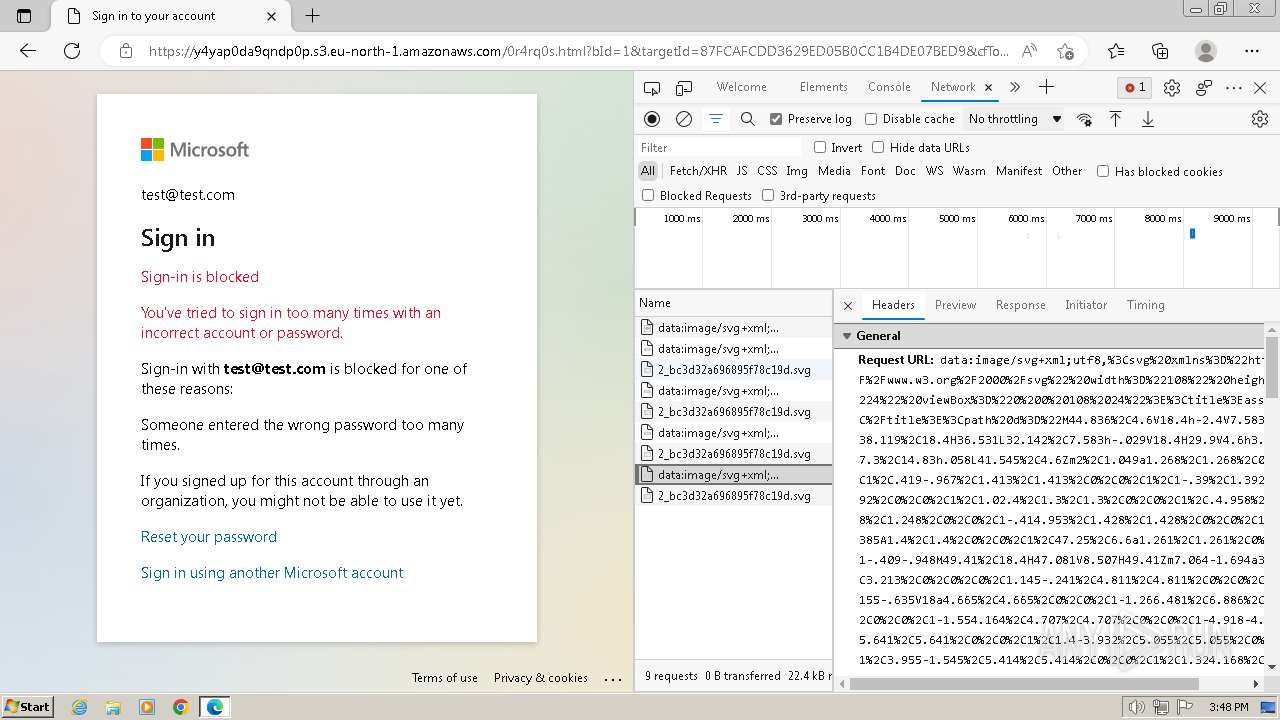Switch to the Console tab

(889, 87)
